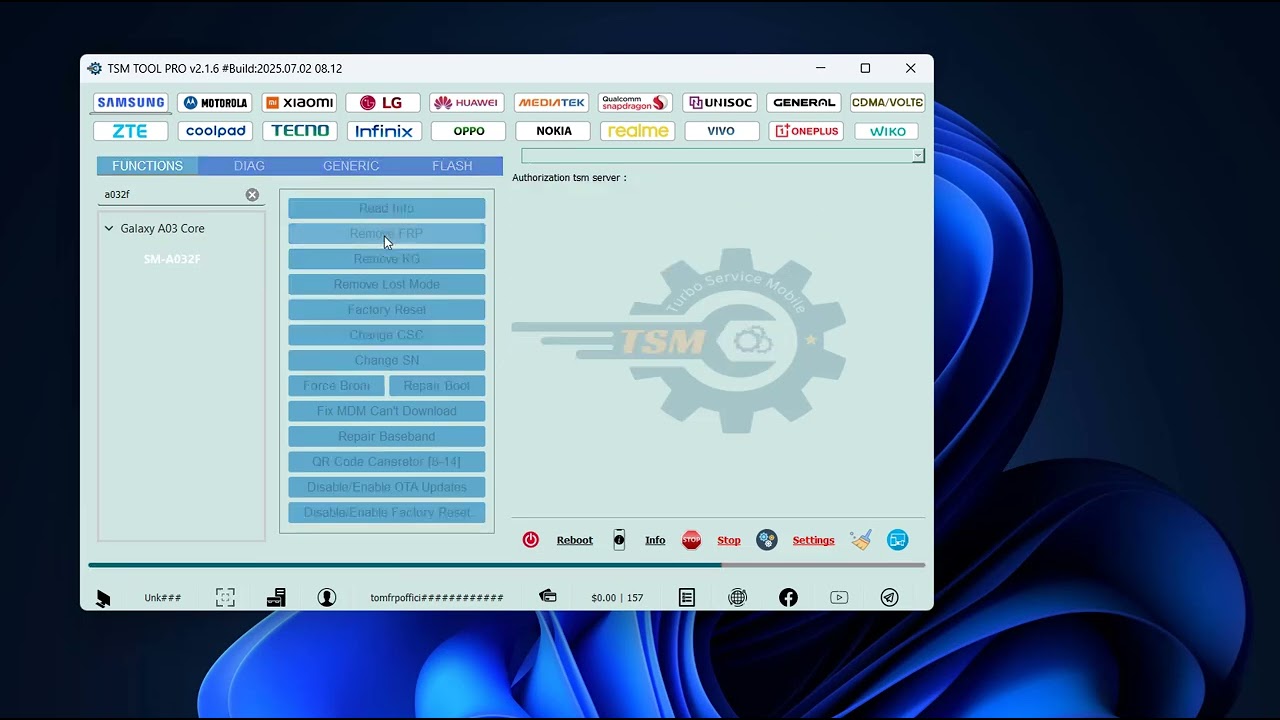The height and width of the screenshot is (720, 1280).
Task: Select the MediaTek chipset button
Action: 551,103
